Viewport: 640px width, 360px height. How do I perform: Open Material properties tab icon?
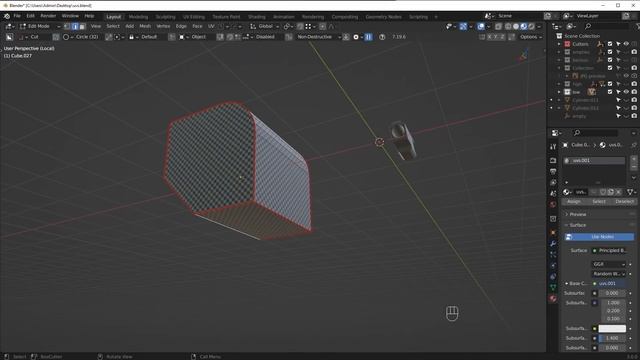(x=553, y=298)
